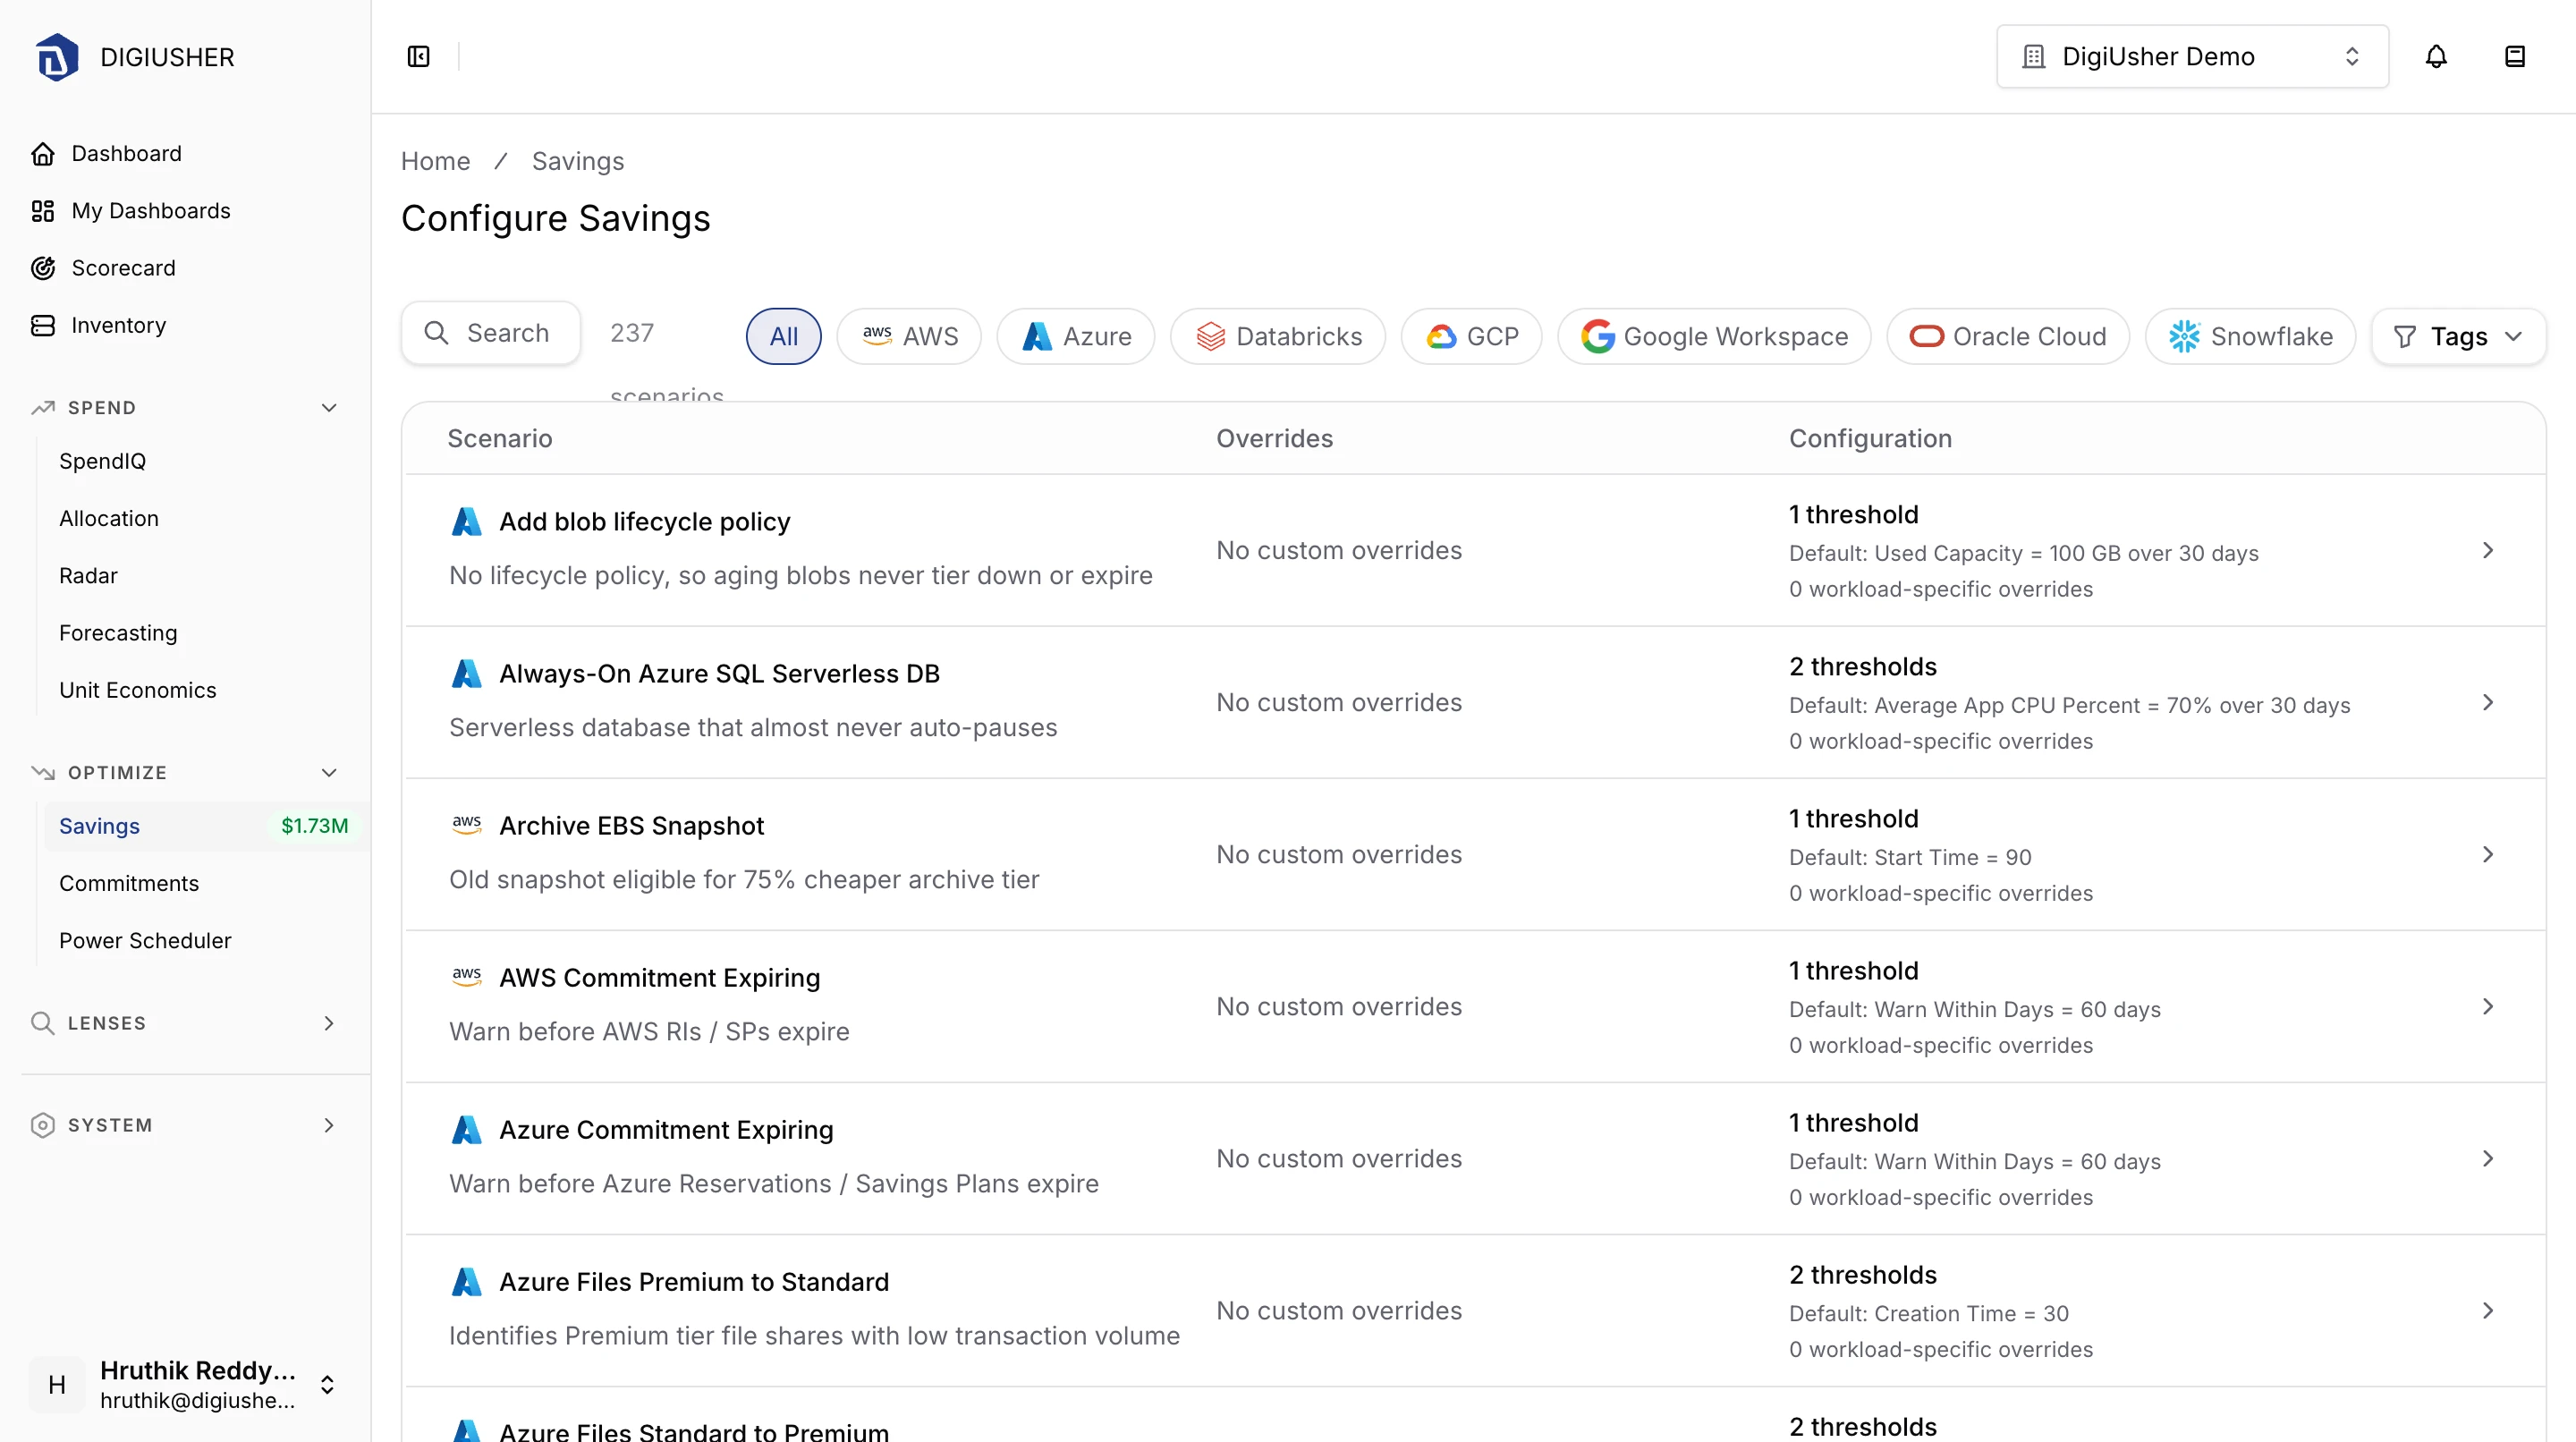Filter scenarios by Oracle Cloud
Screen dimensions: 2576x1442
[2008, 337]
